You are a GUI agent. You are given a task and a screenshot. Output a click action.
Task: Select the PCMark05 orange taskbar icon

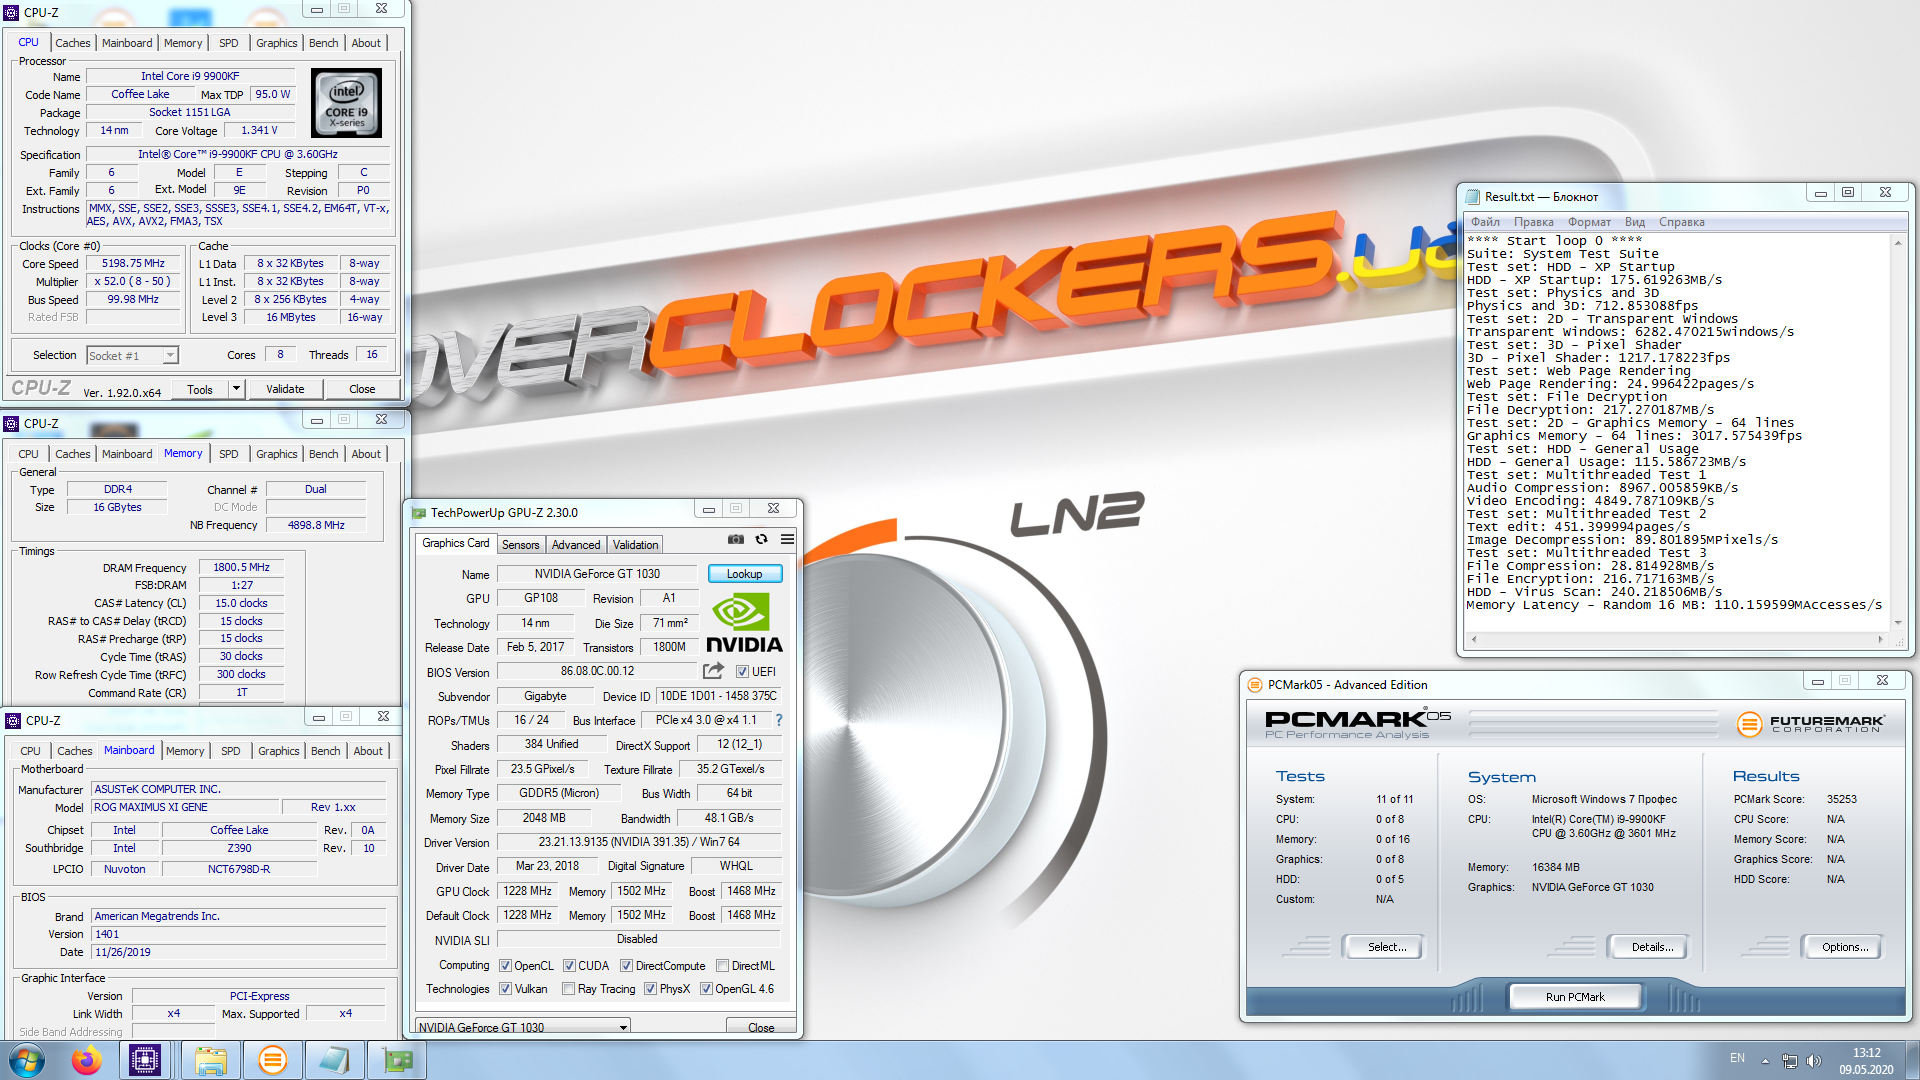point(272,1060)
